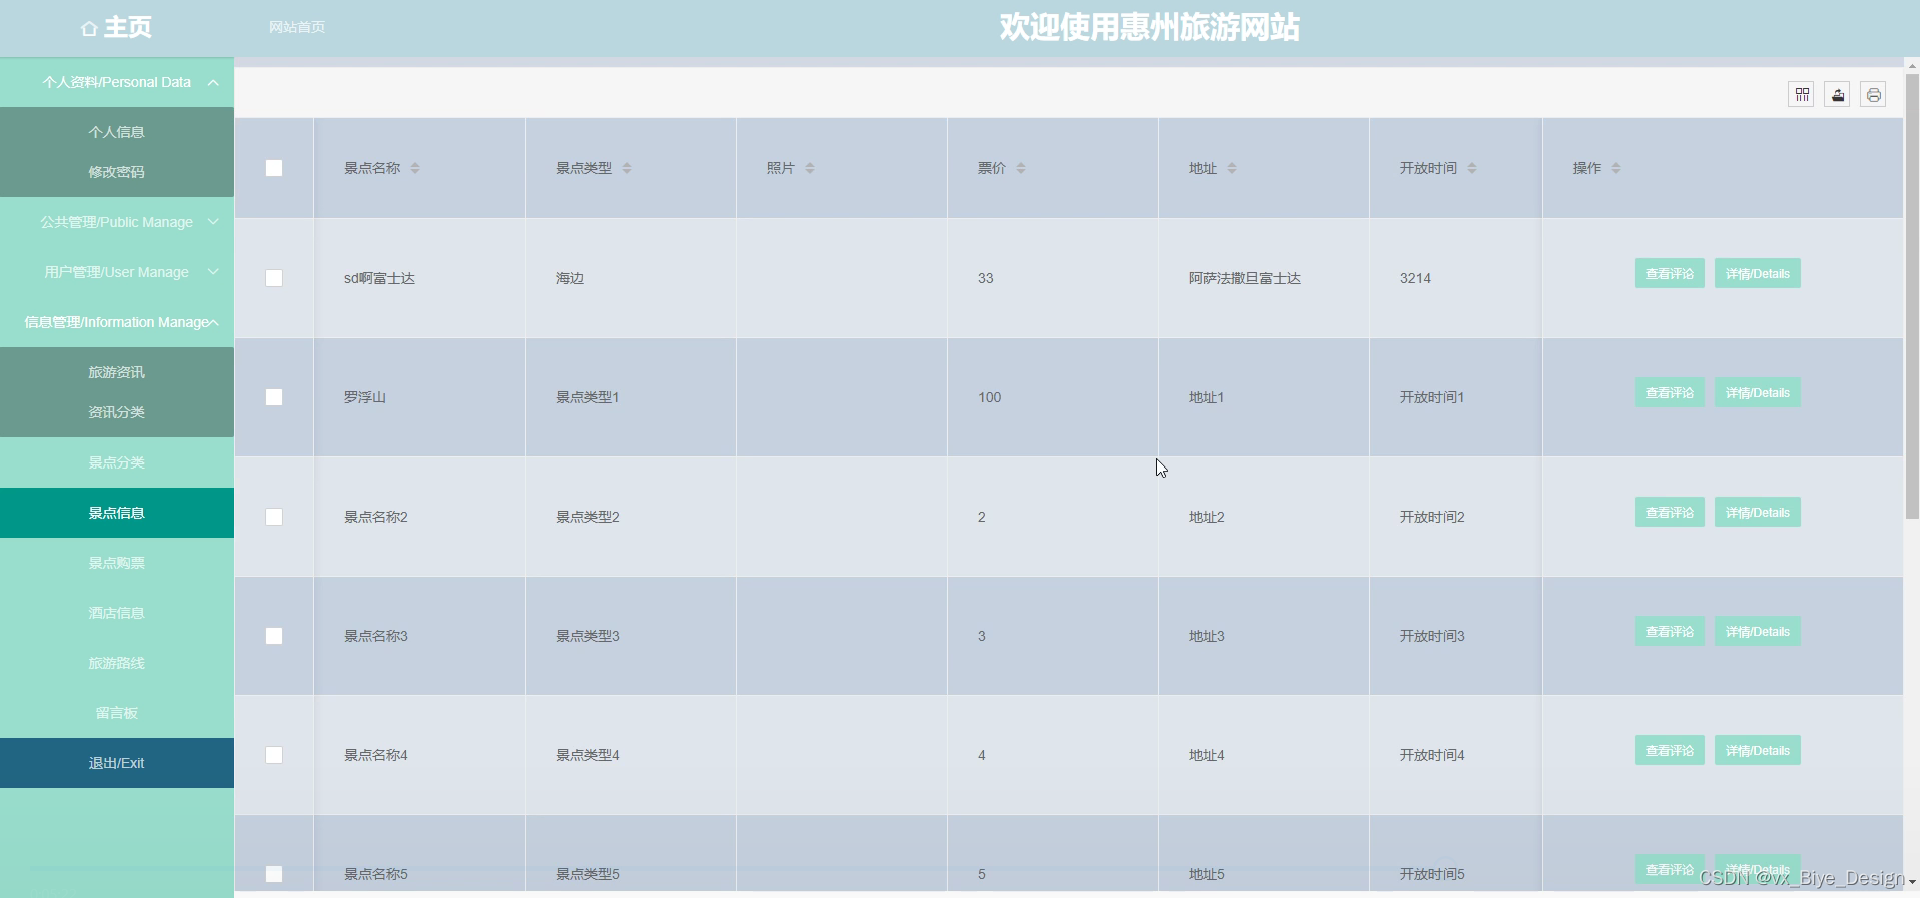Open 详情/Details for 罗浮山 row

(x=1758, y=393)
